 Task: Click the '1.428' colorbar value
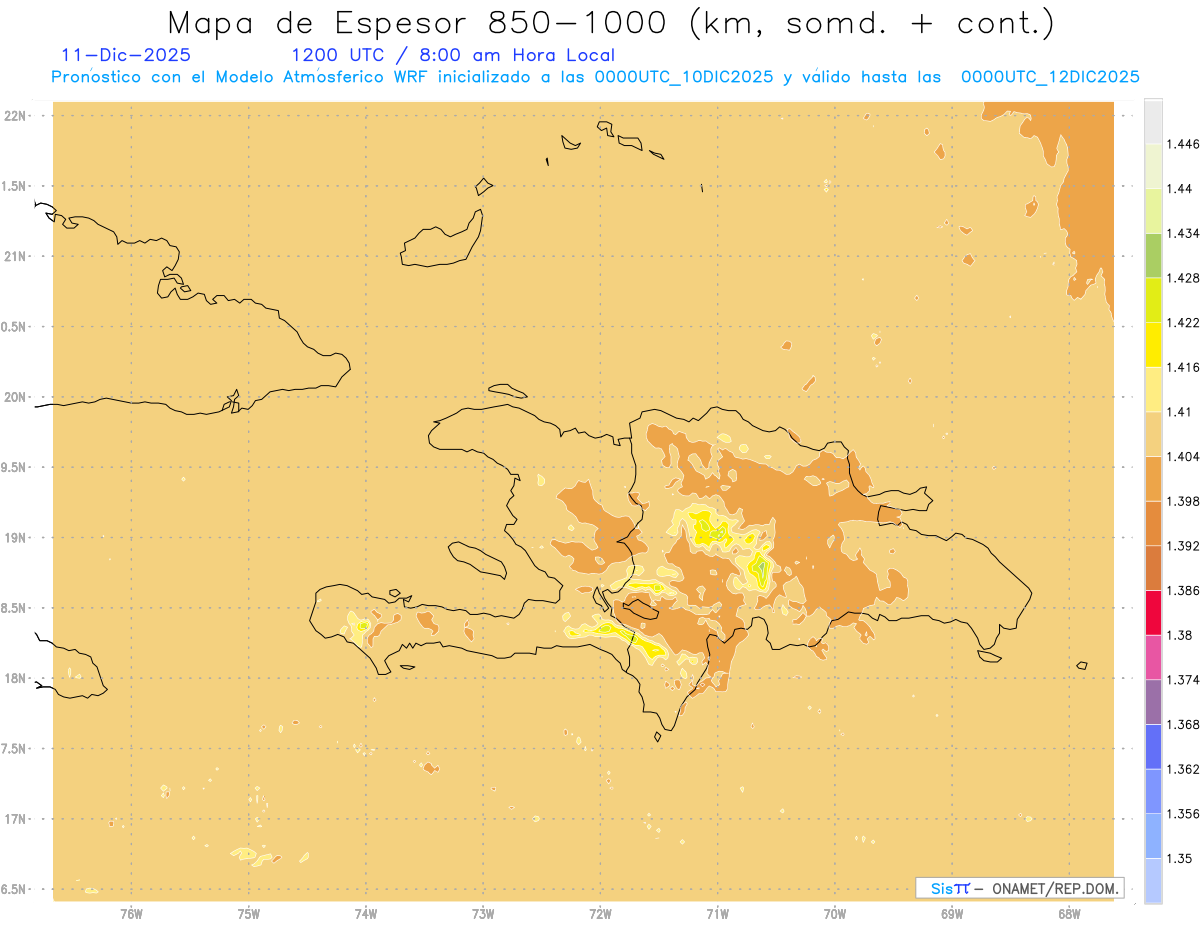(x=1182, y=278)
